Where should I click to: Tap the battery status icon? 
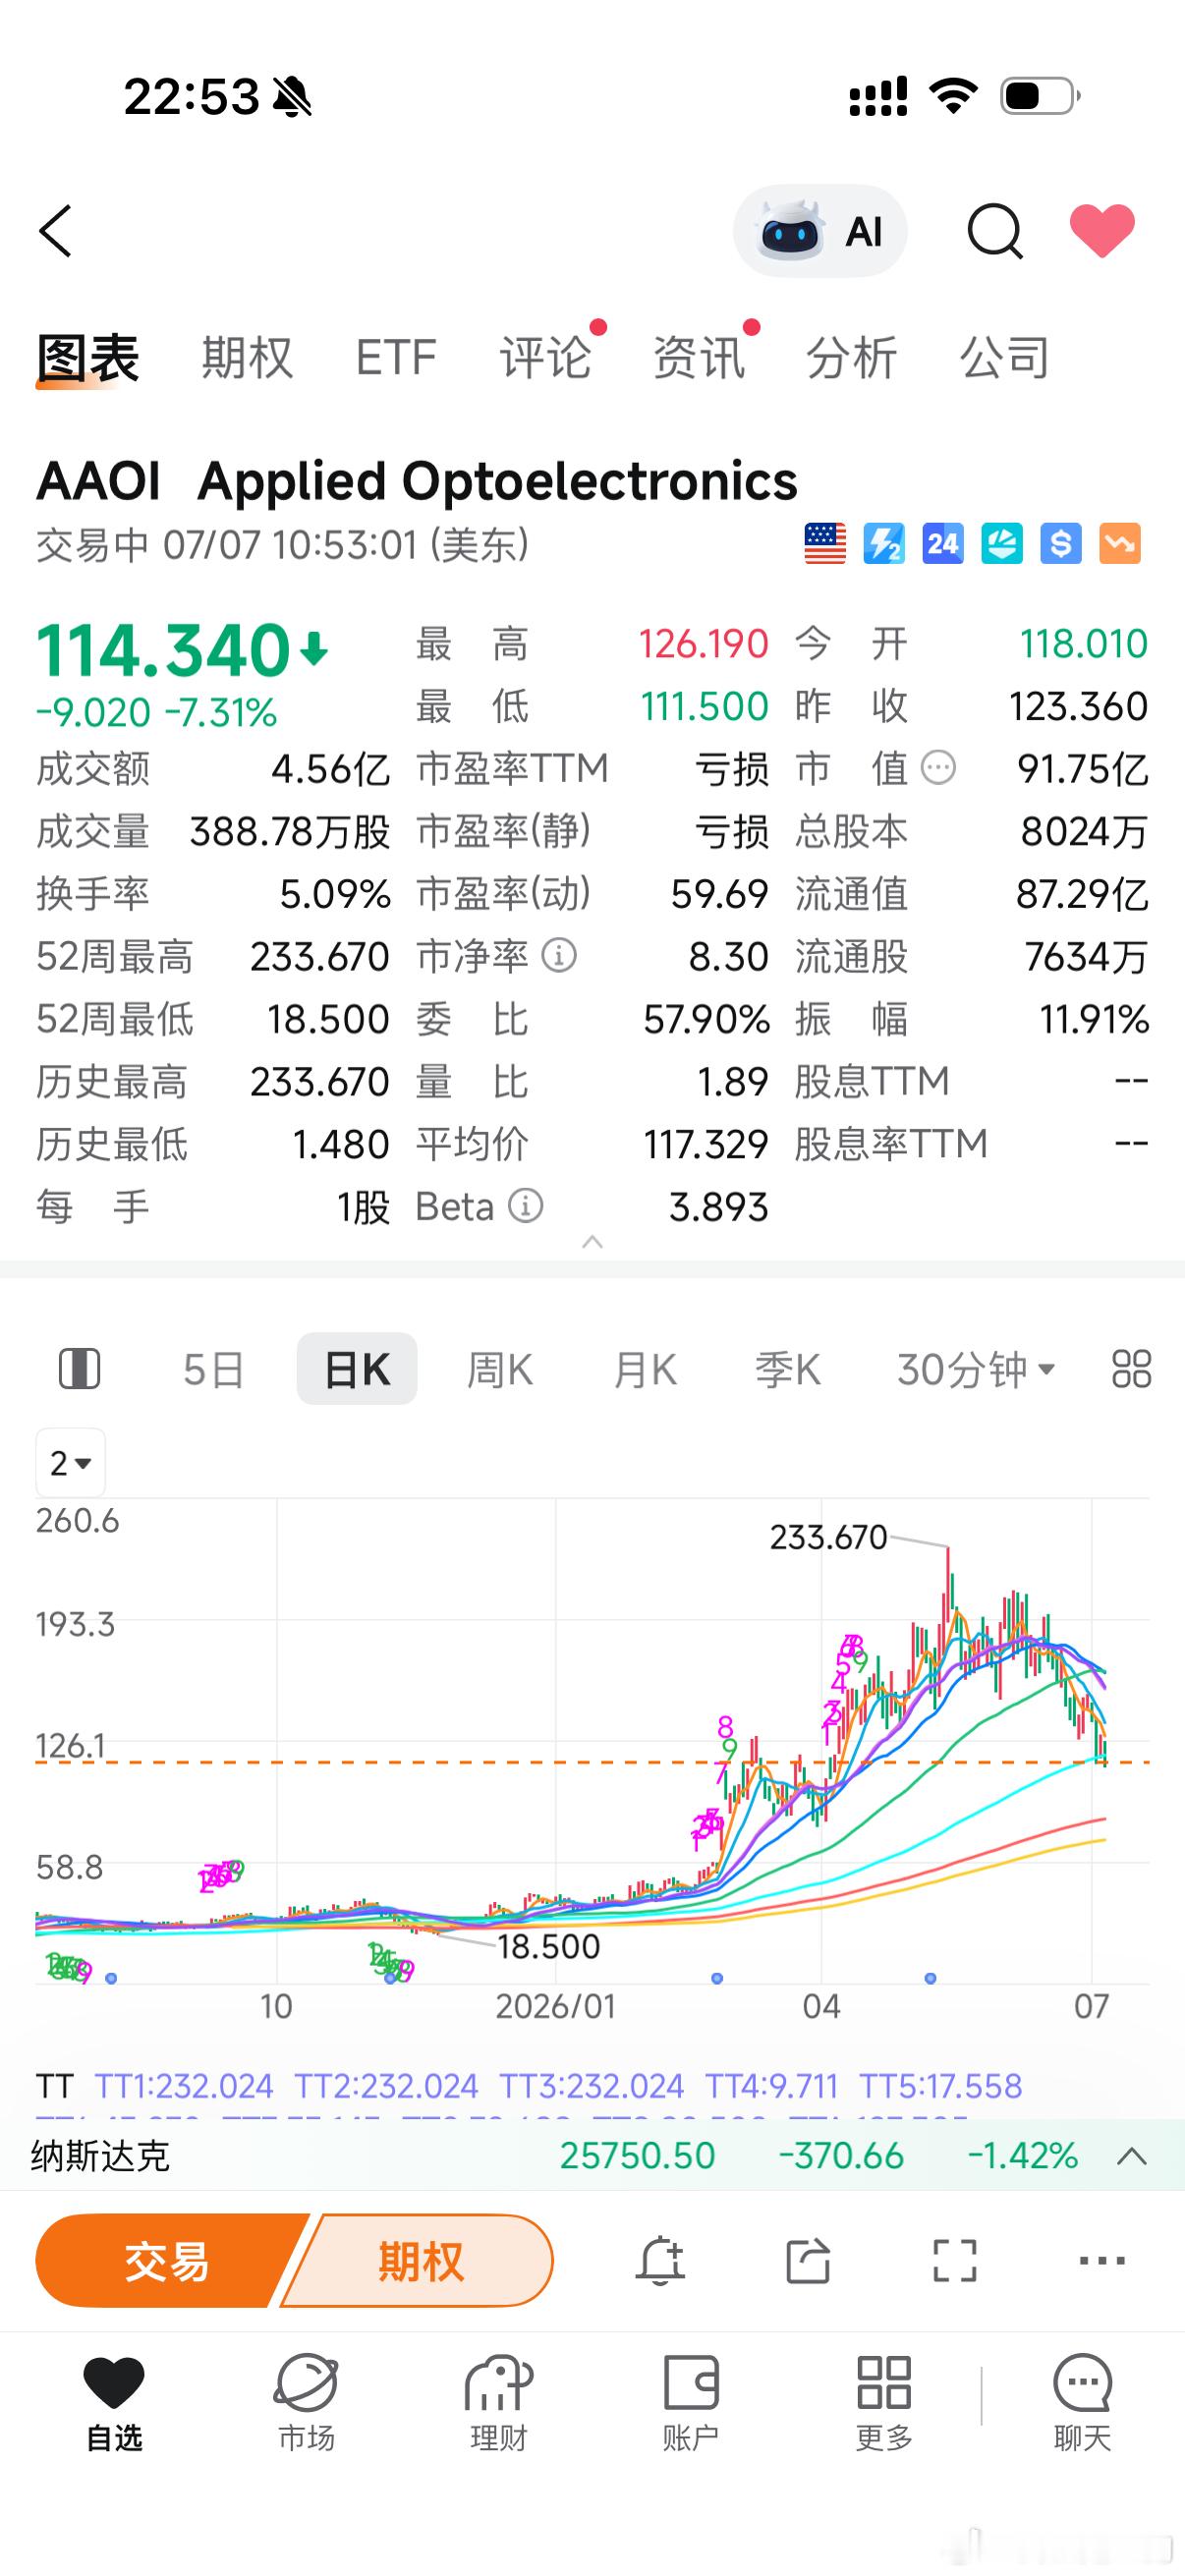click(1040, 96)
